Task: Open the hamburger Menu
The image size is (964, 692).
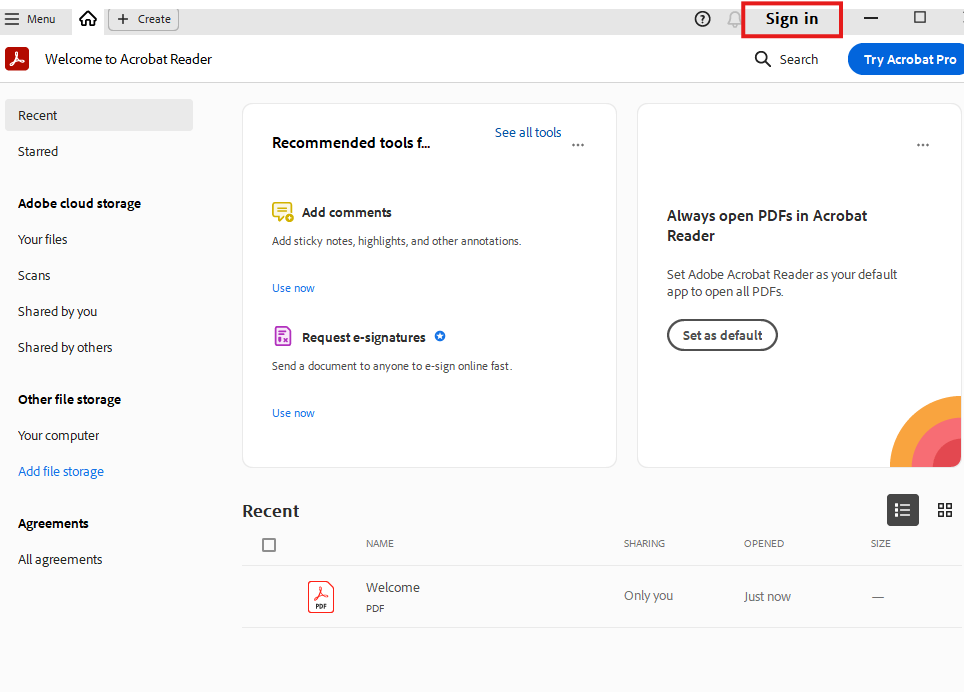Action: tap(30, 19)
